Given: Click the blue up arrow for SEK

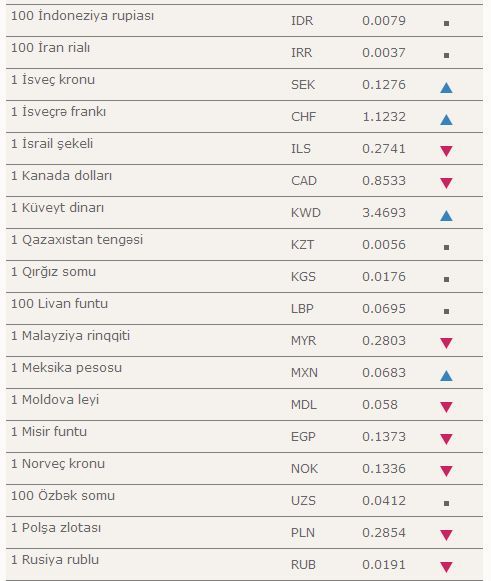Looking at the screenshot, I should click(x=446, y=88).
